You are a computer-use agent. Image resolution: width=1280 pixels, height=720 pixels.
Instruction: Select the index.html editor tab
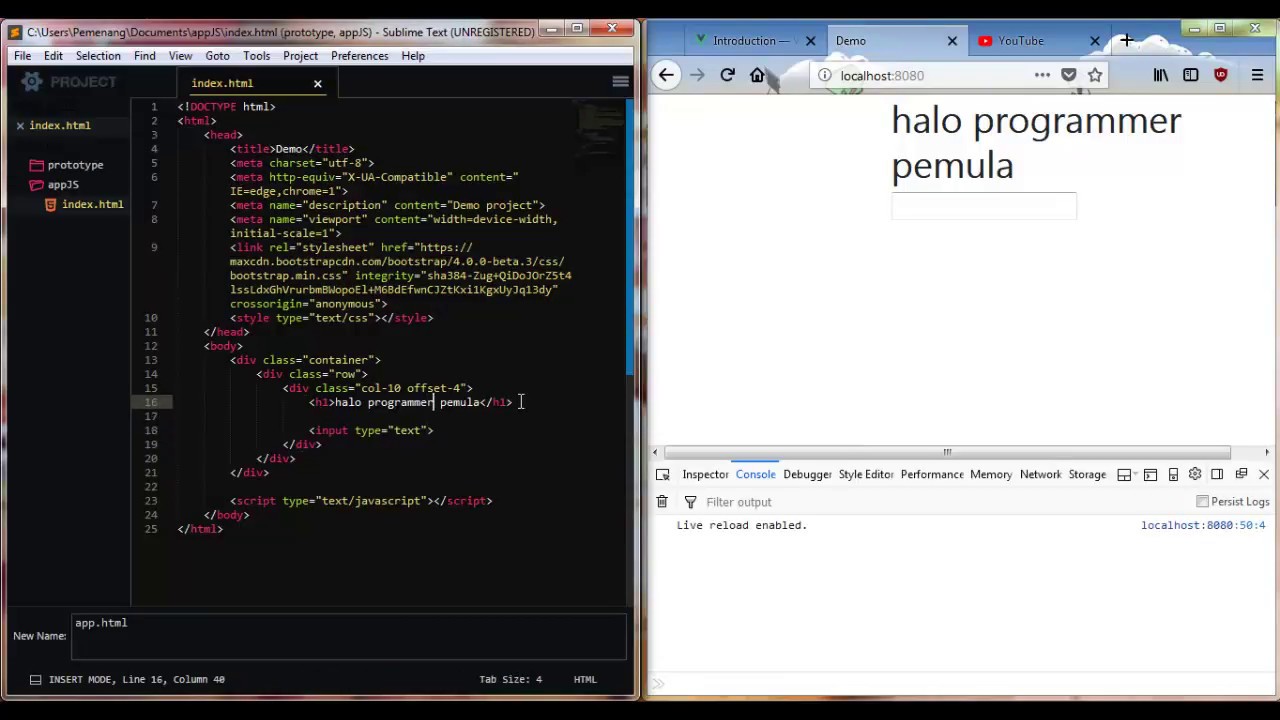(x=222, y=83)
